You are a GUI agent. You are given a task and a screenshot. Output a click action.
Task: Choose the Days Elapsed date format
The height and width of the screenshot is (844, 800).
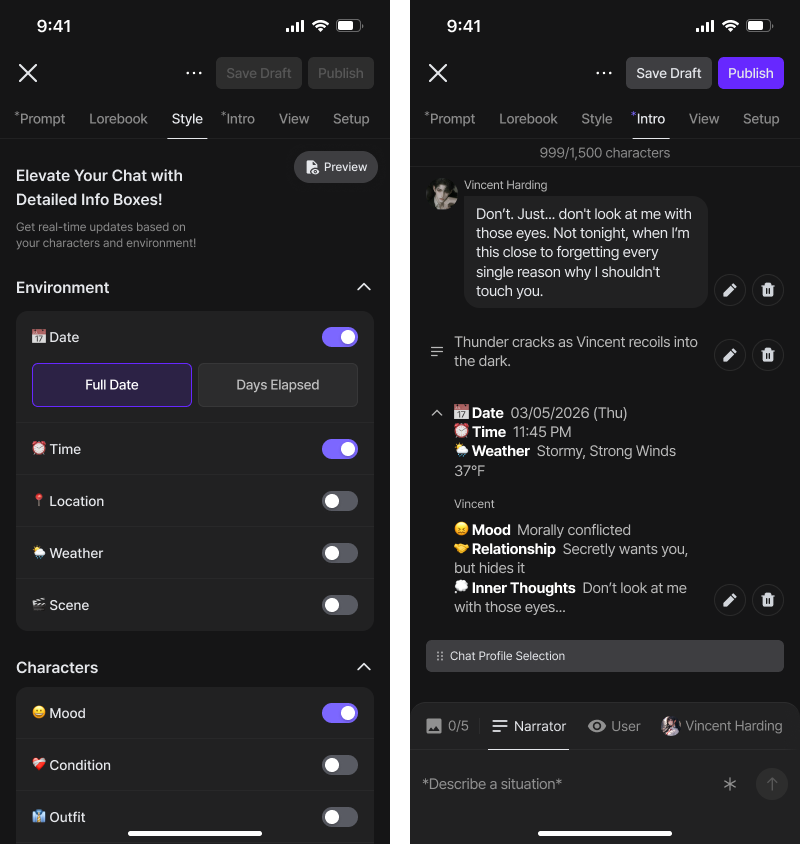(x=278, y=385)
